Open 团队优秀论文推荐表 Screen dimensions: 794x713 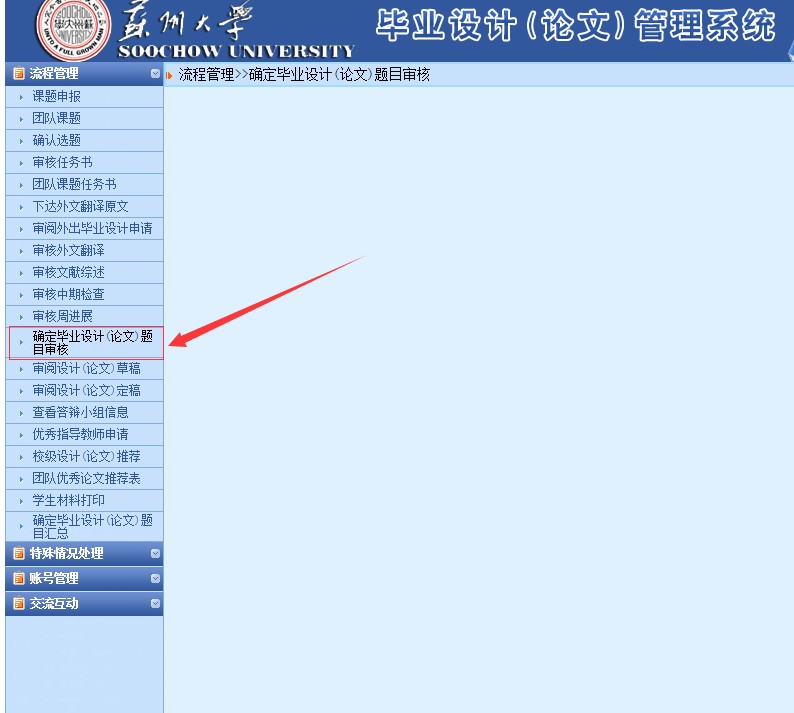[87, 478]
